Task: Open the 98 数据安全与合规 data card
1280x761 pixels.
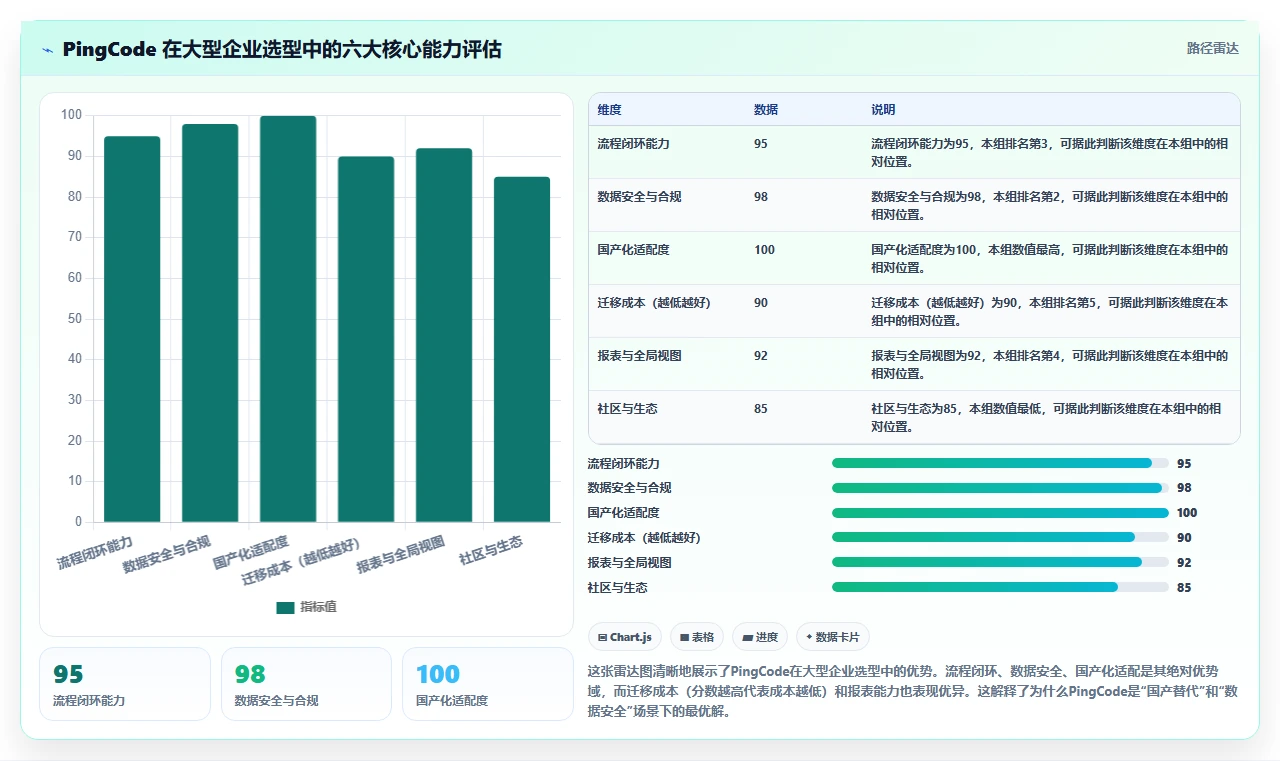Action: (x=306, y=684)
